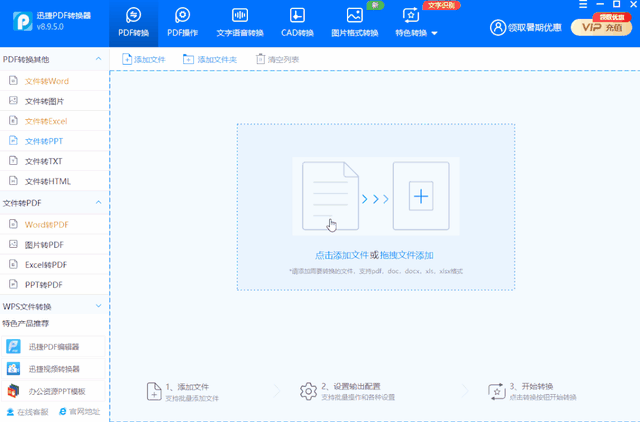
Task: Click the 迅捷PDF编辑器 app icon
Action: 13,346
